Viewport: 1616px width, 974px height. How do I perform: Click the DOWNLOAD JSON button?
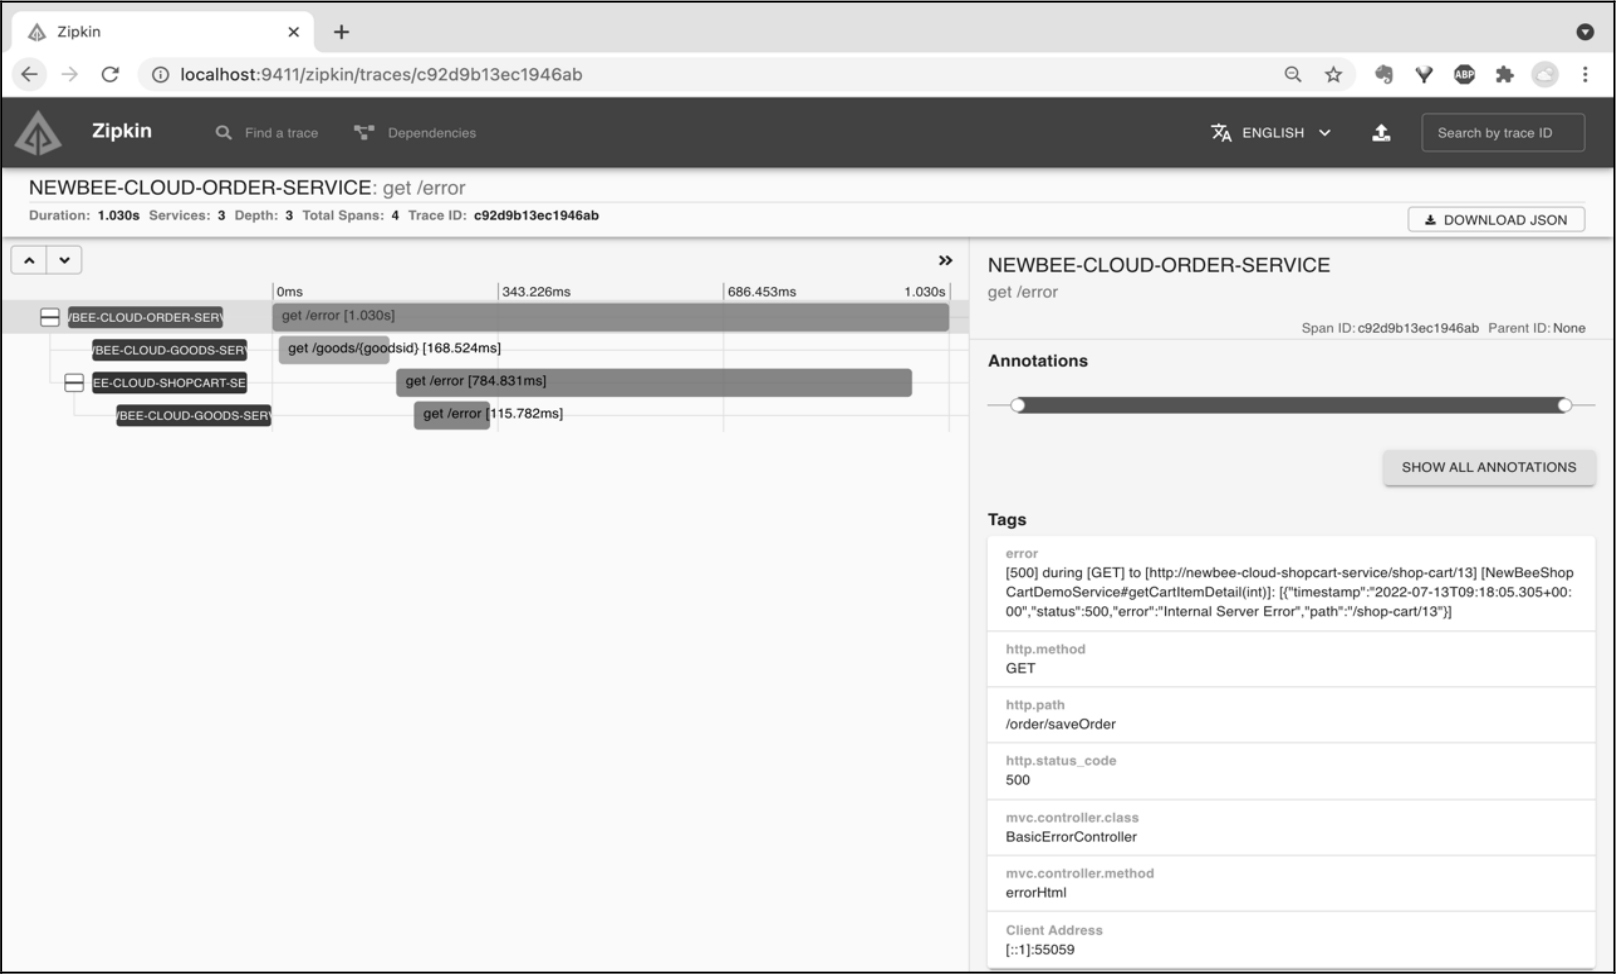(x=1496, y=220)
